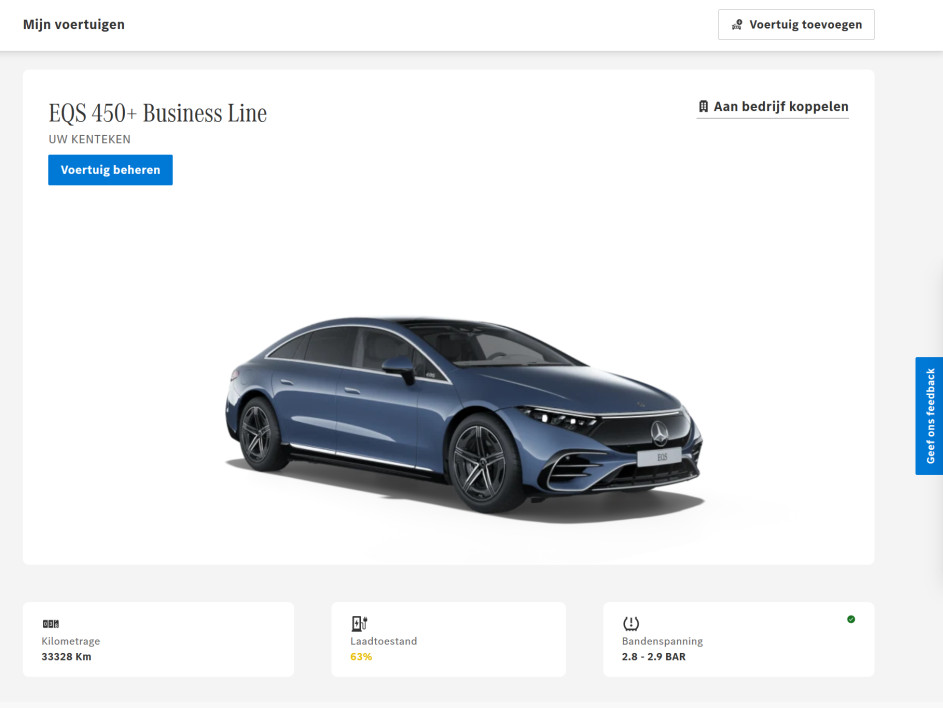Click the 33328 Km value
This screenshot has width=943, height=708.
(x=66, y=656)
